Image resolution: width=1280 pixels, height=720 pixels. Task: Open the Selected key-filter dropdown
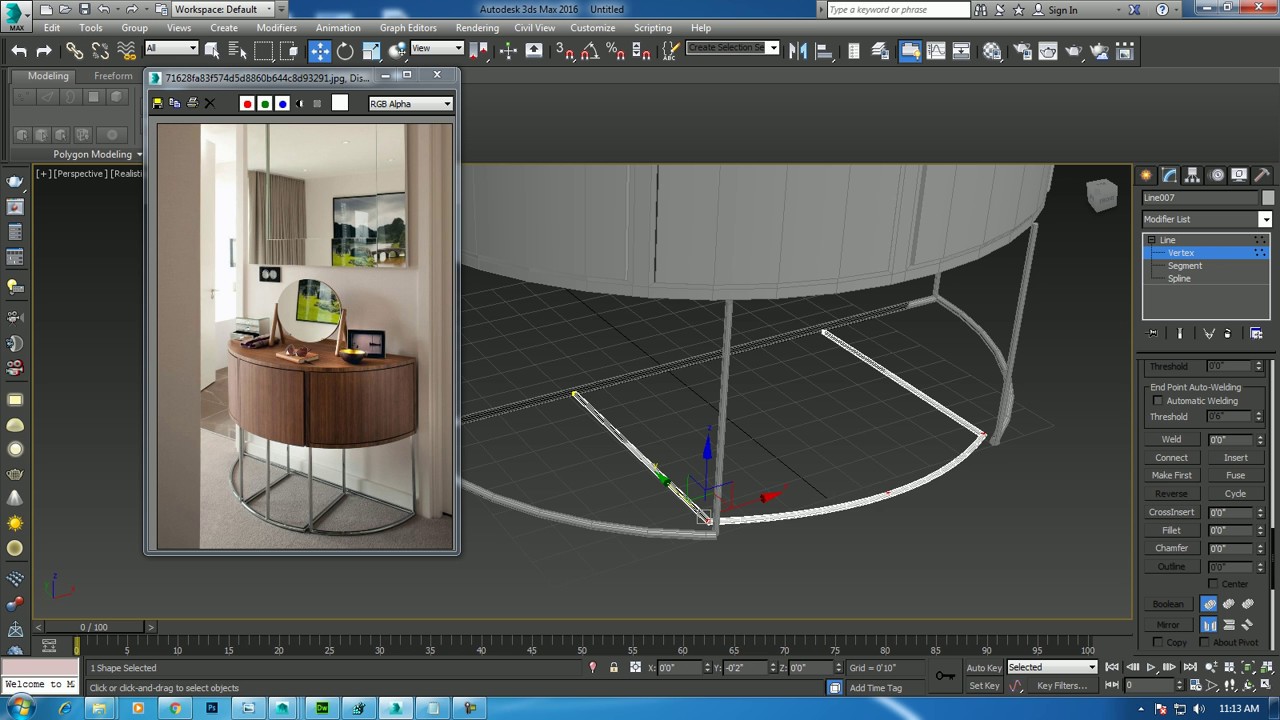click(x=1052, y=667)
